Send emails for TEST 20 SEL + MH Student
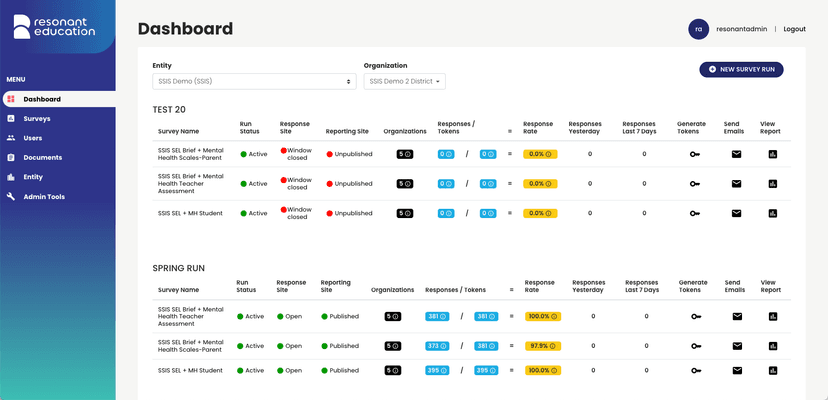The height and width of the screenshot is (400, 828). [736, 213]
